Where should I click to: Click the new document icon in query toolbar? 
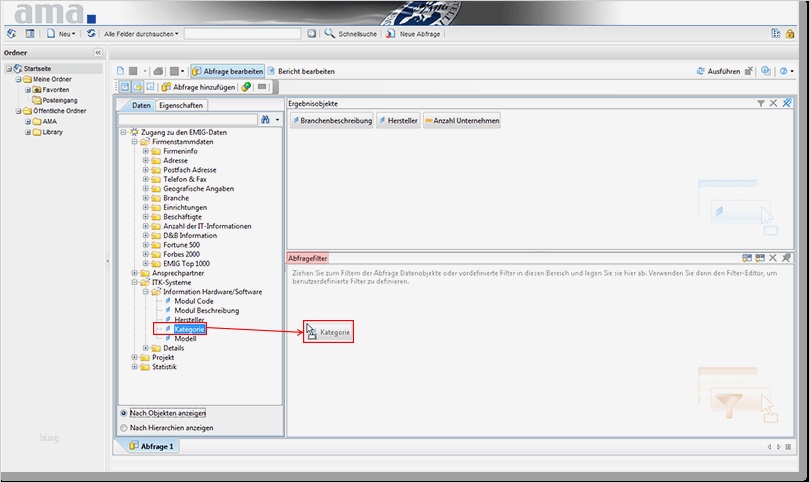pyautogui.click(x=120, y=71)
